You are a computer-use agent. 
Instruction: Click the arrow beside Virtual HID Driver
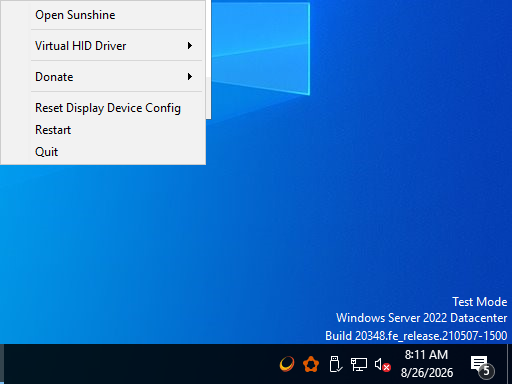click(190, 46)
